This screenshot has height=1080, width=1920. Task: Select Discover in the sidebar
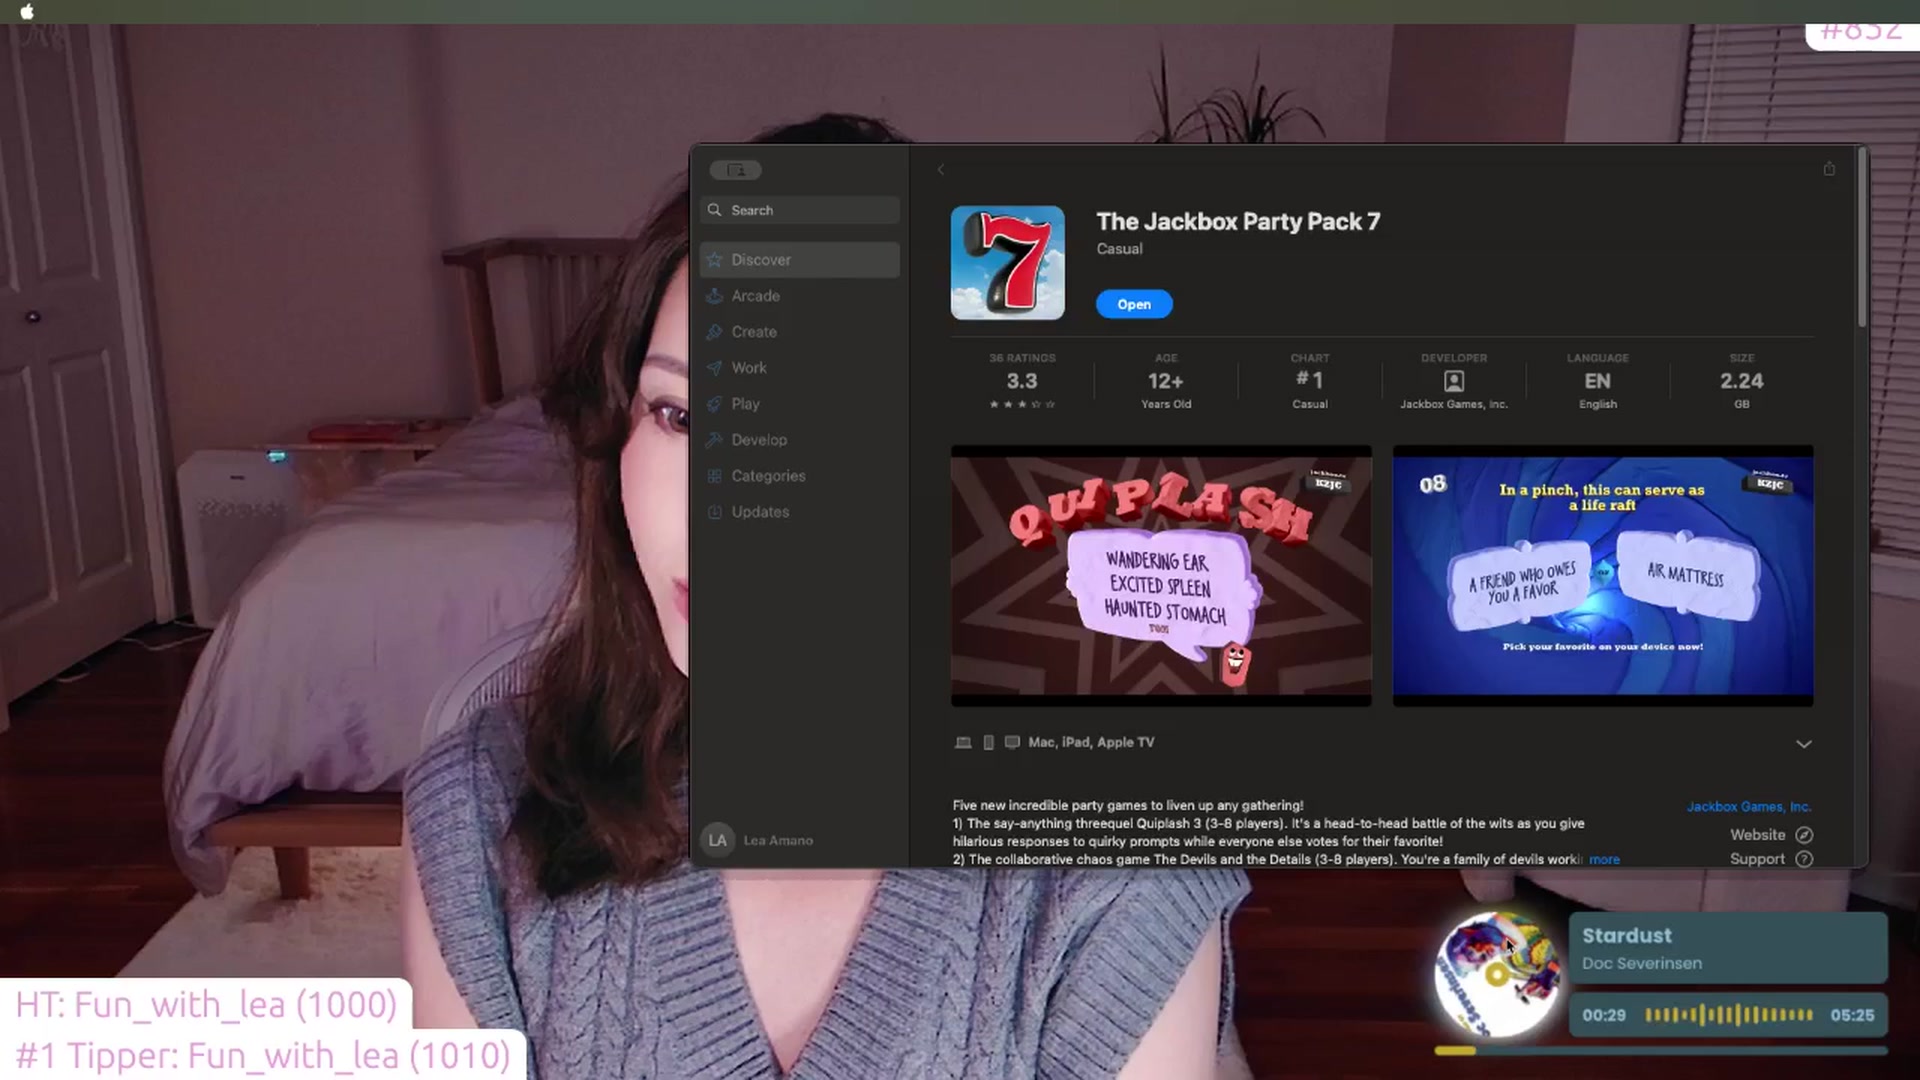800,260
